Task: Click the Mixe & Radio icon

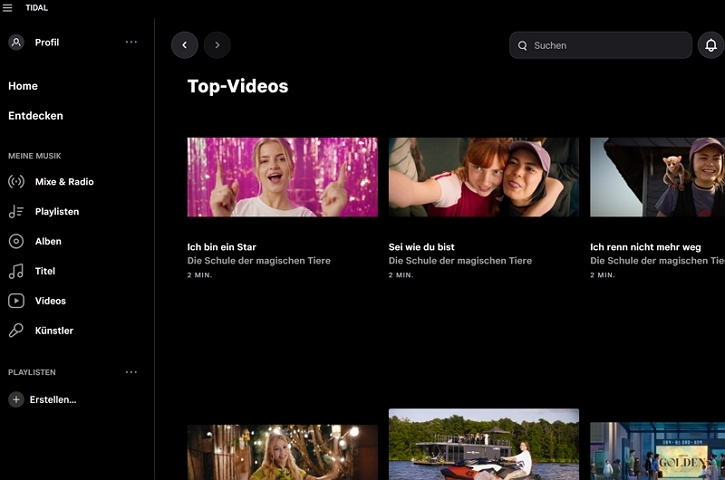Action: click(x=16, y=182)
